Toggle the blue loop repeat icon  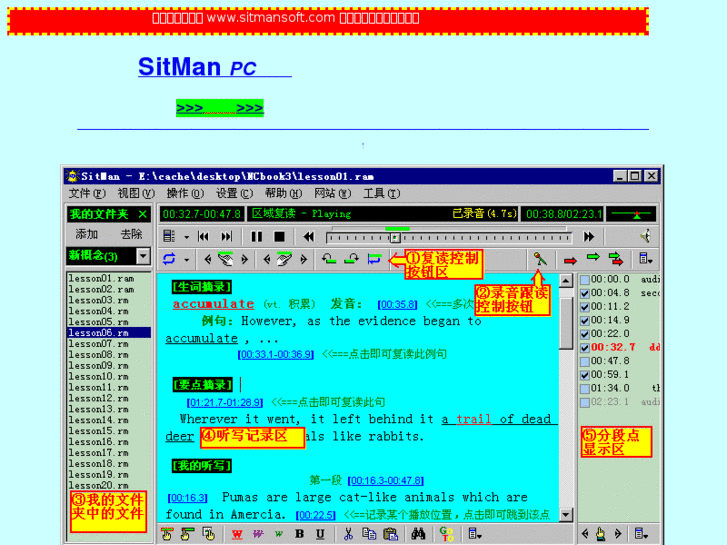click(169, 259)
